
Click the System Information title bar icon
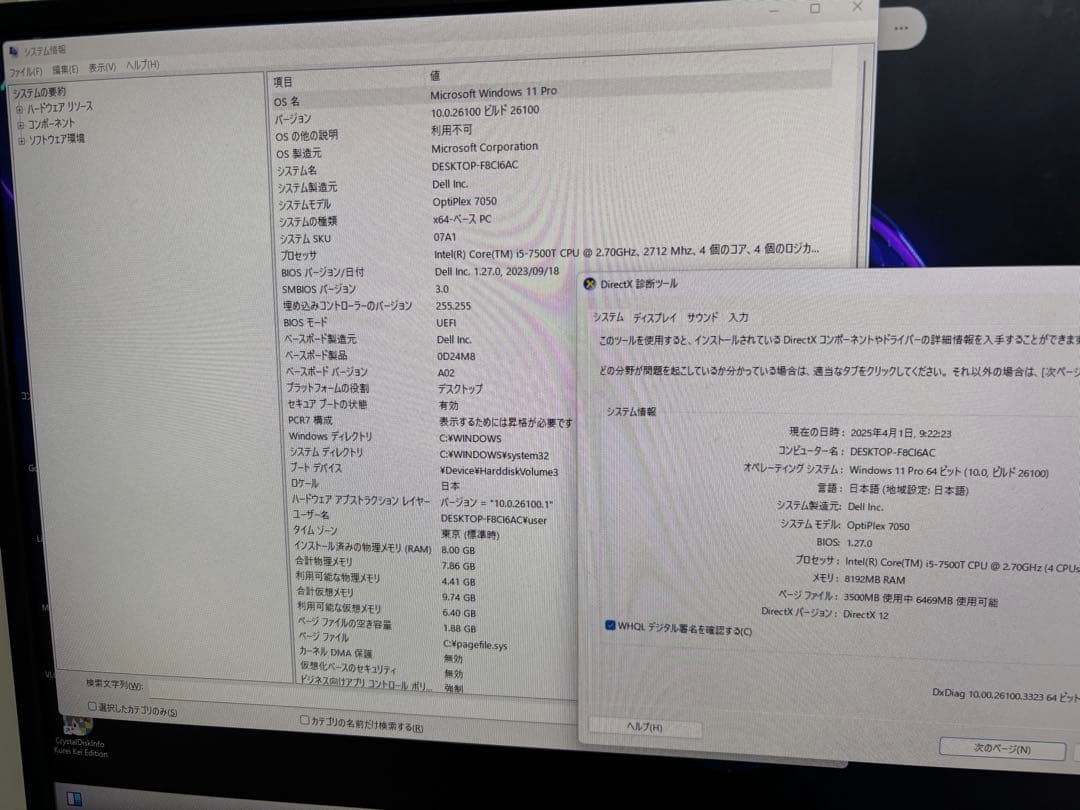14,52
